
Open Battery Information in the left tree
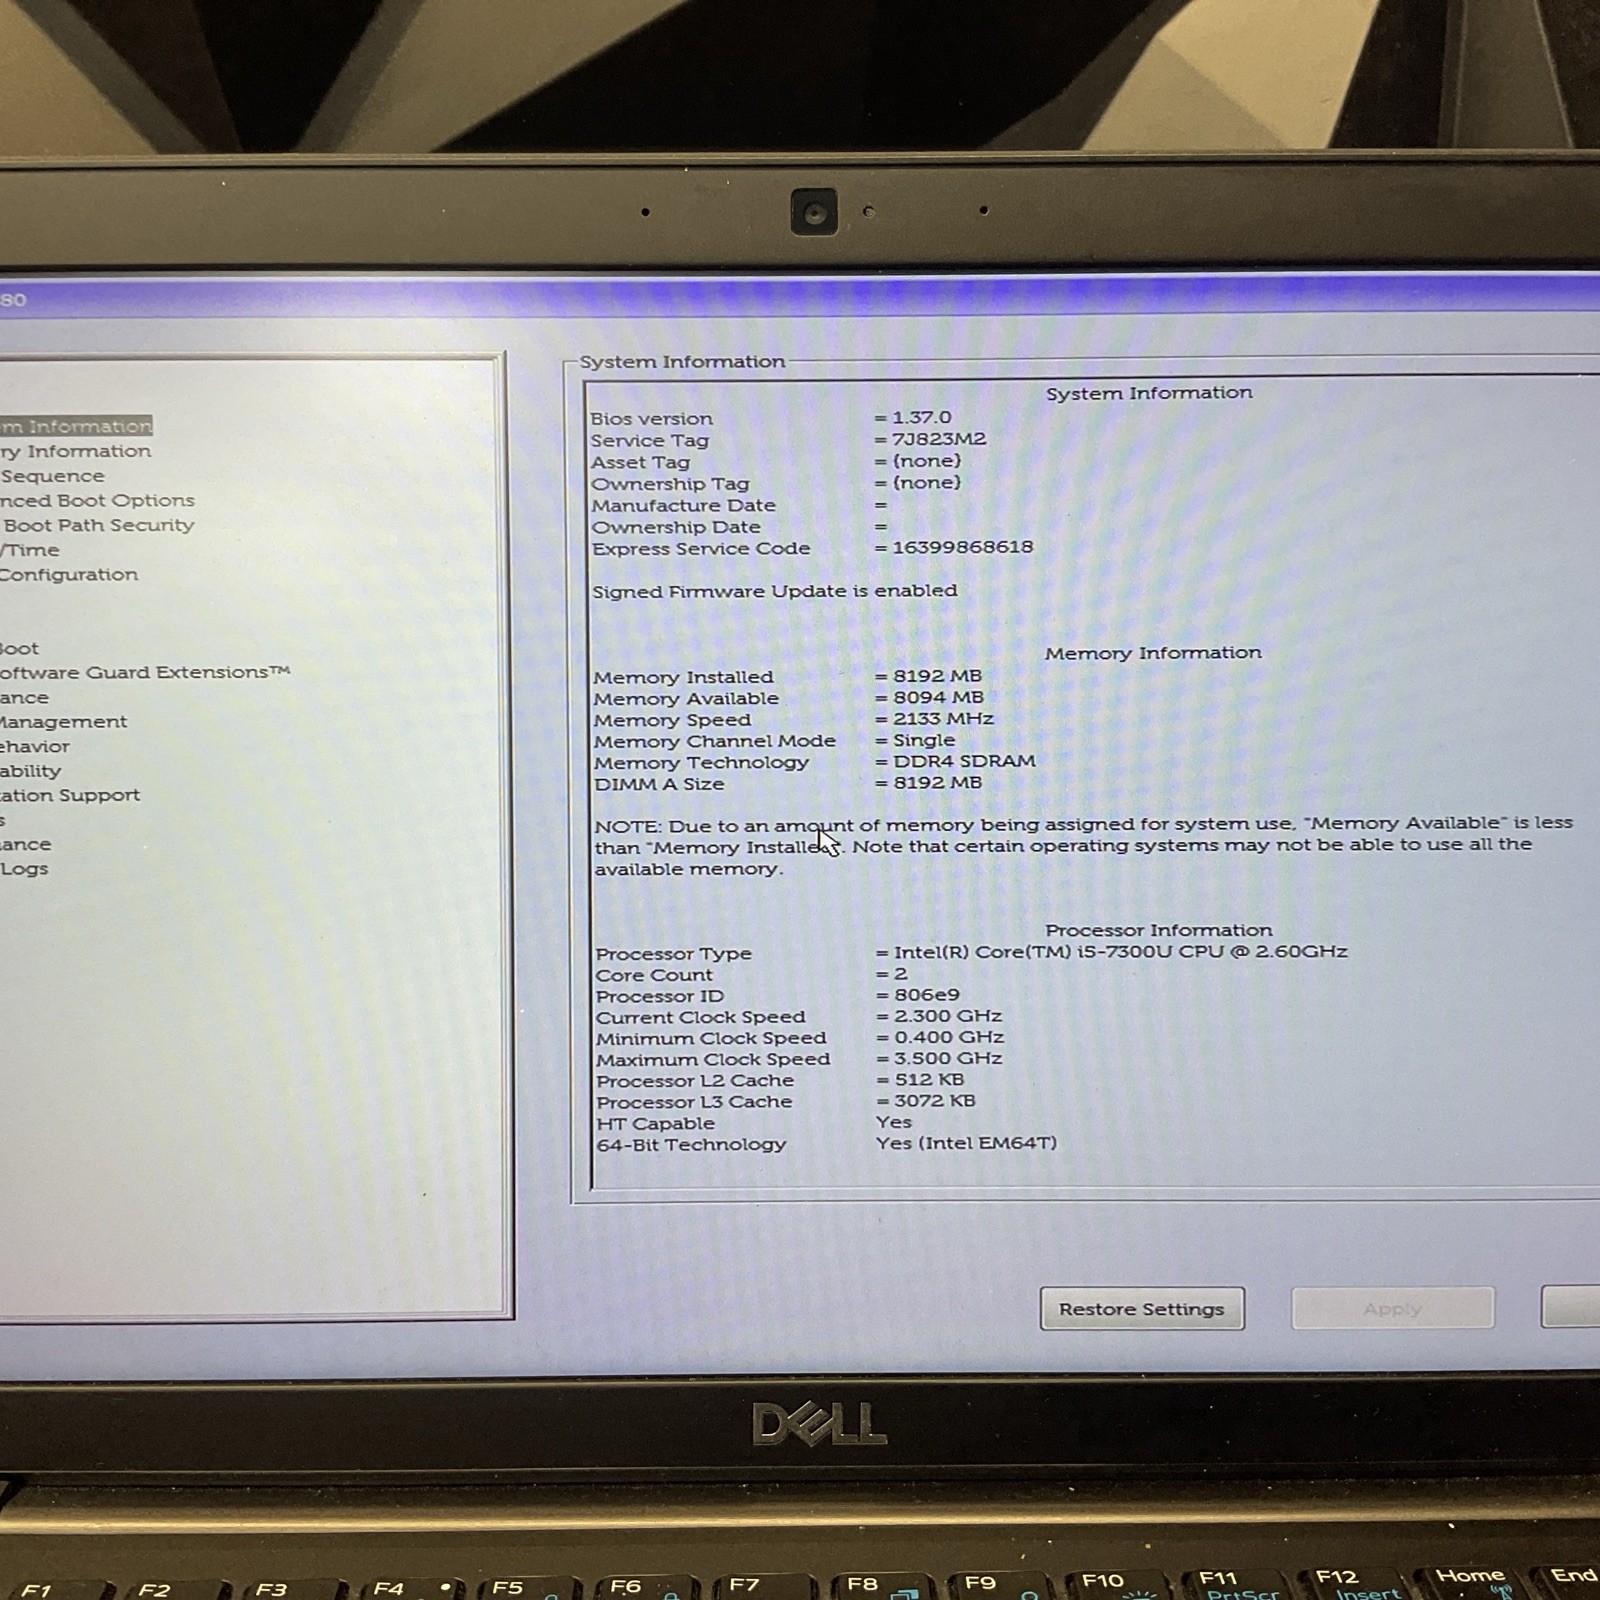[x=76, y=451]
